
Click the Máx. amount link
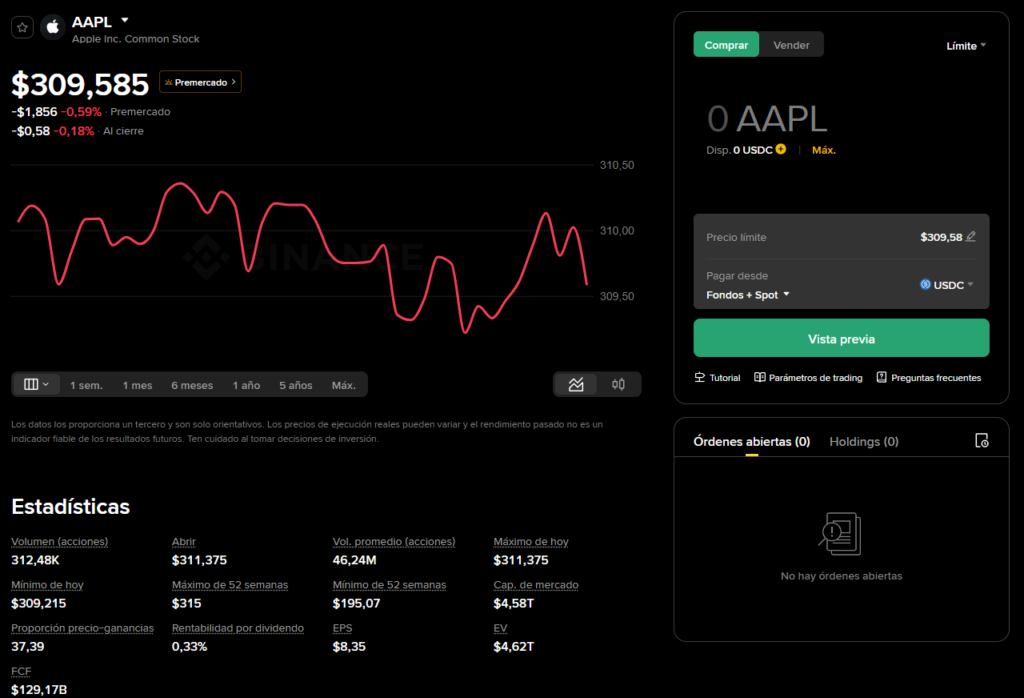824,150
